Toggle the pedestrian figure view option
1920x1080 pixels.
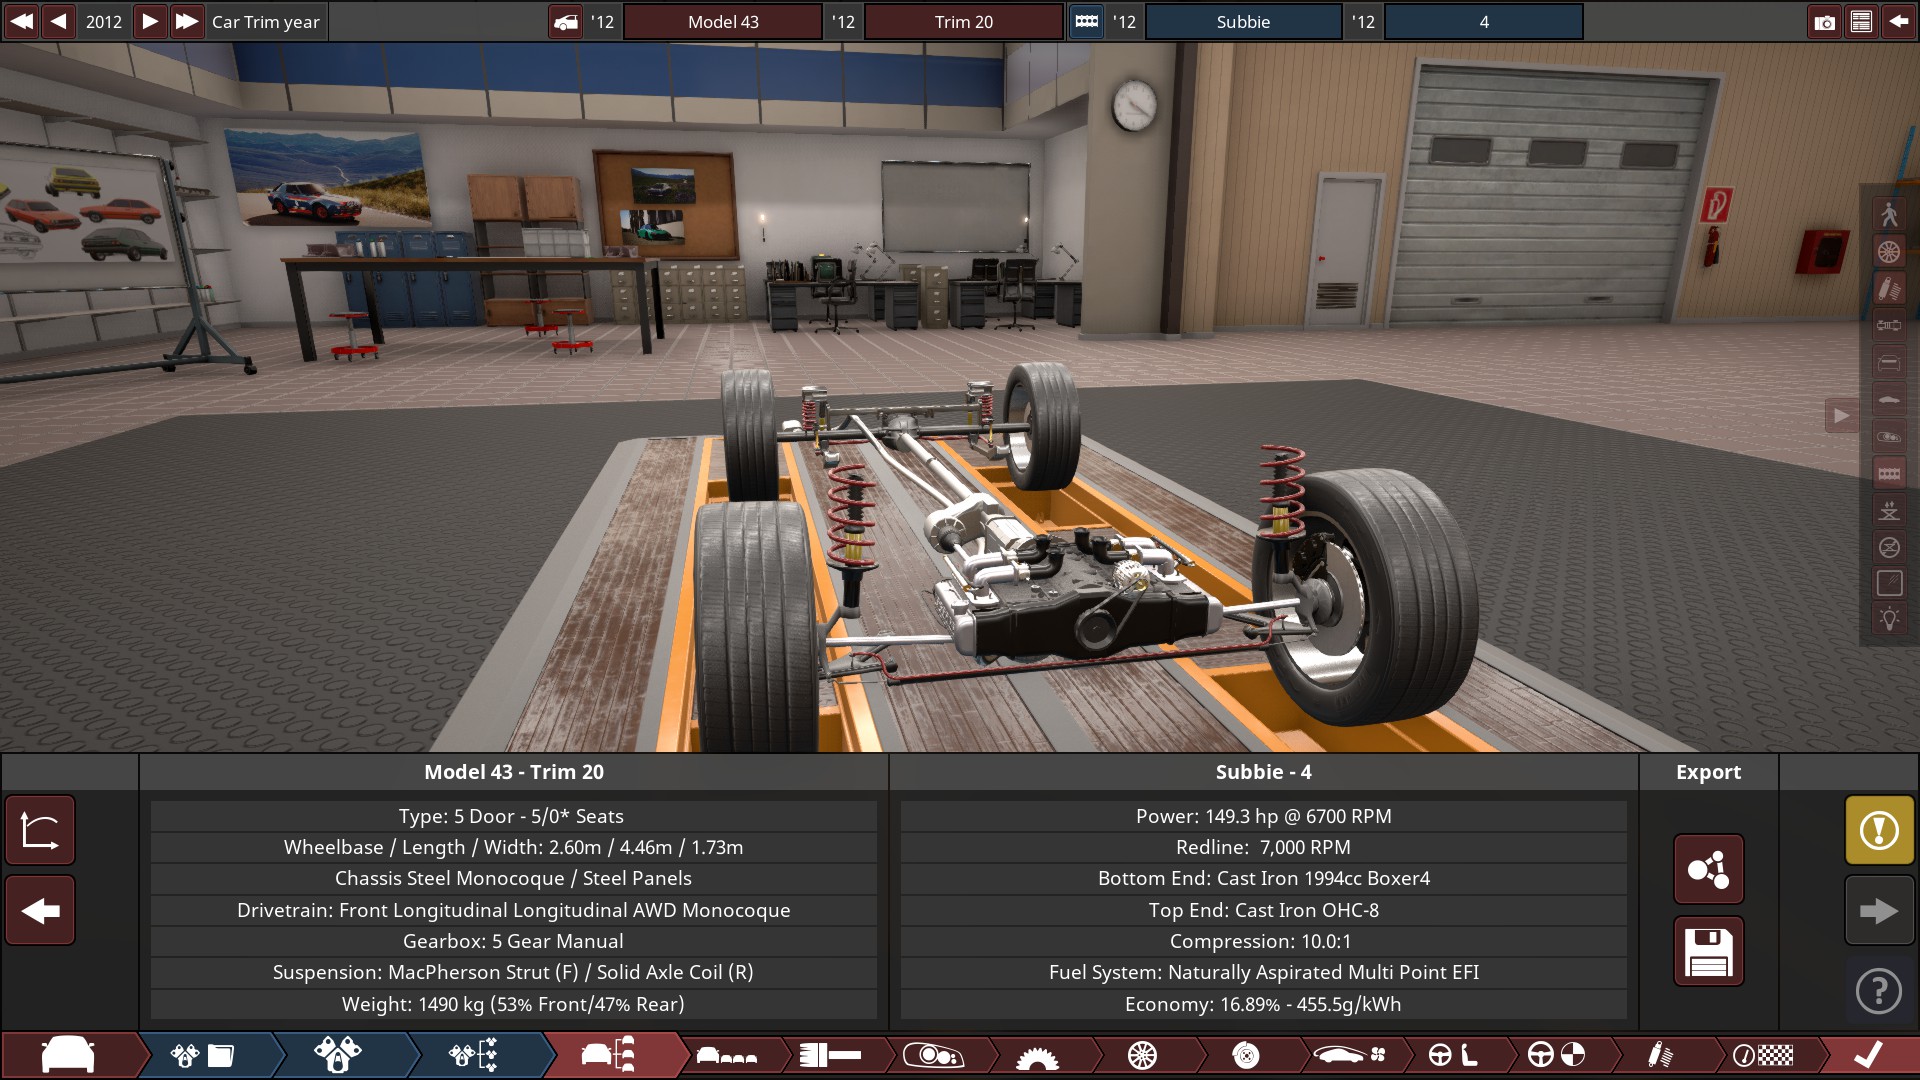[x=1889, y=214]
